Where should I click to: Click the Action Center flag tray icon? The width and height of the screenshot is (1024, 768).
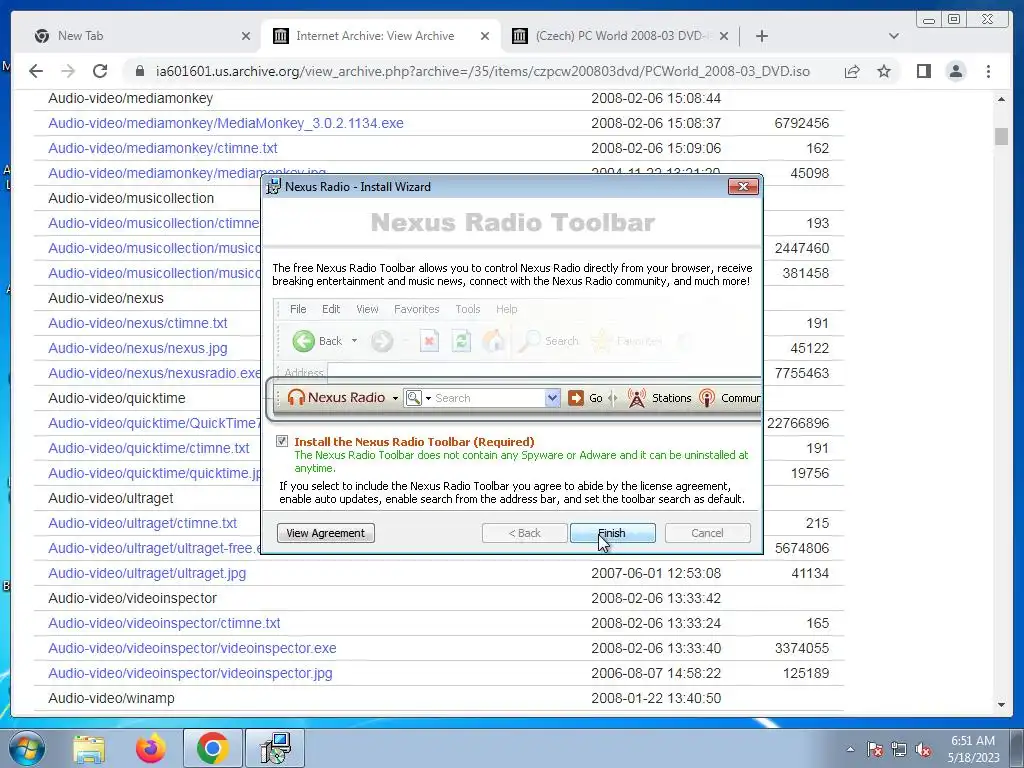[x=875, y=749]
